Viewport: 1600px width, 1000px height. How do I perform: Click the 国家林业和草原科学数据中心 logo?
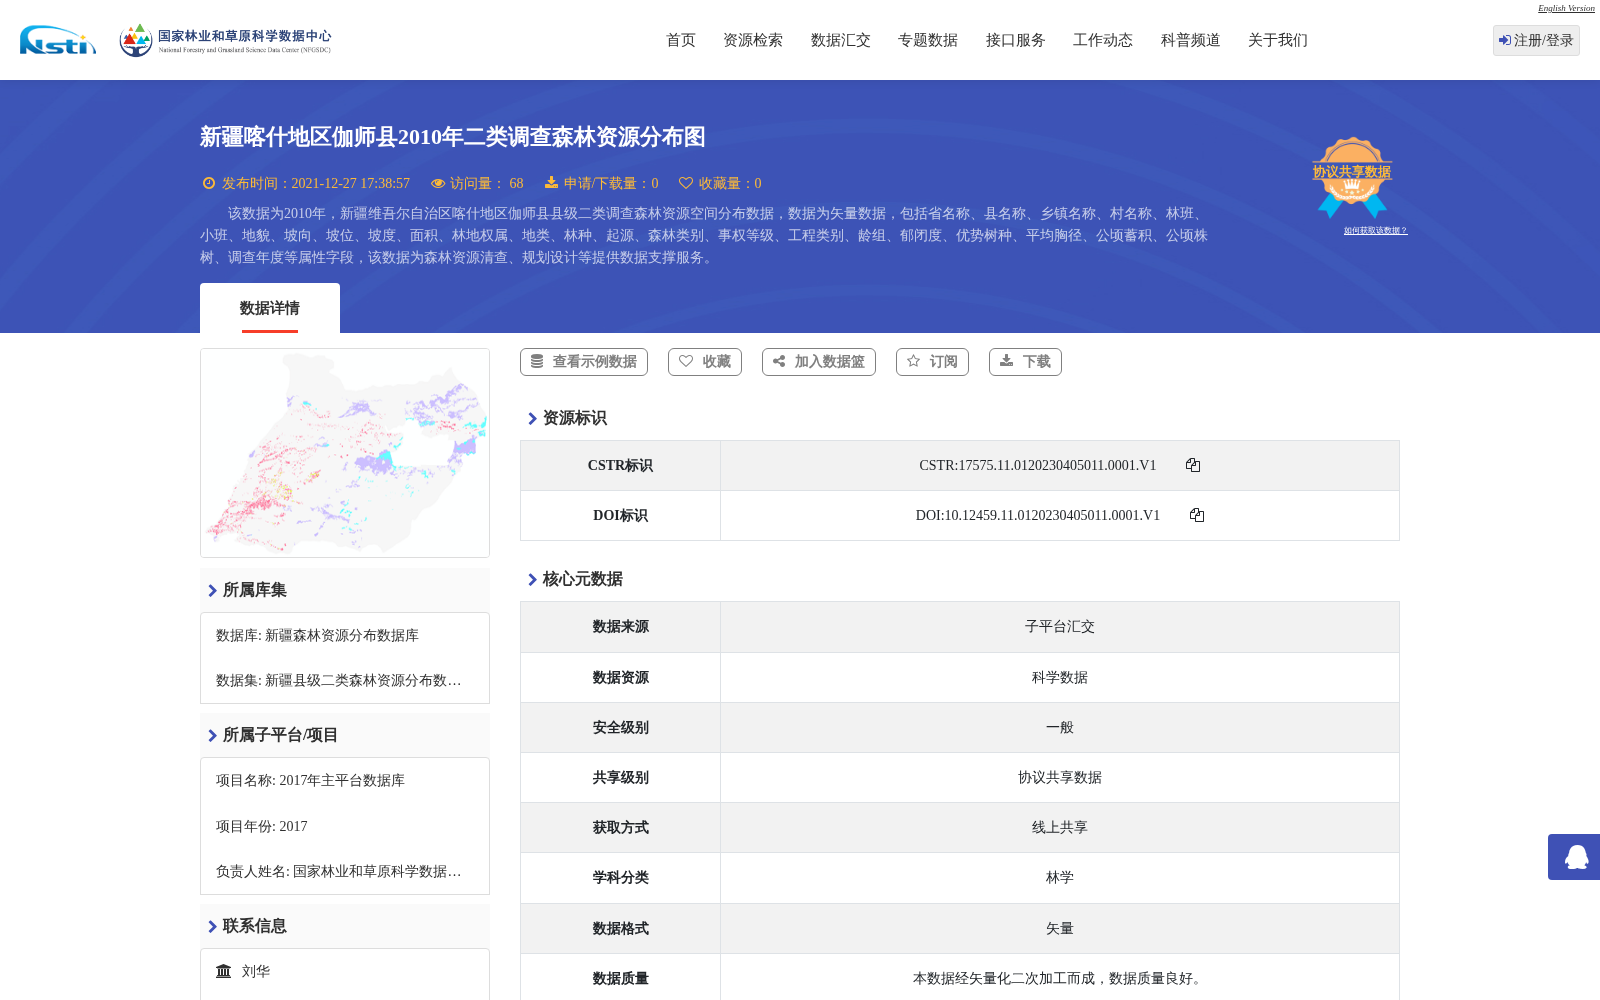pyautogui.click(x=225, y=40)
